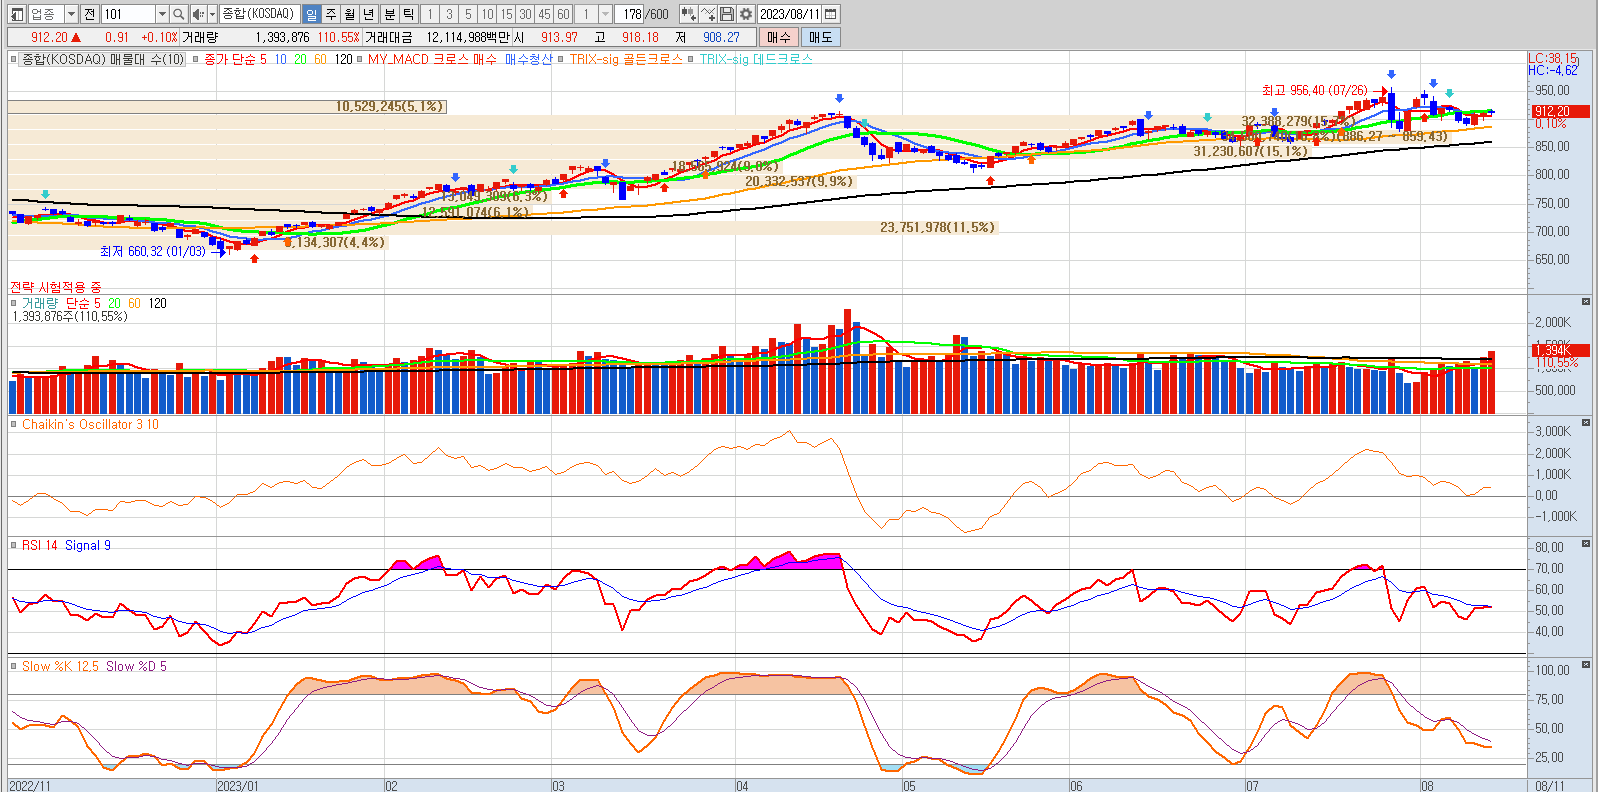Click the 거래량 단순 volume legend

click(x=94, y=303)
